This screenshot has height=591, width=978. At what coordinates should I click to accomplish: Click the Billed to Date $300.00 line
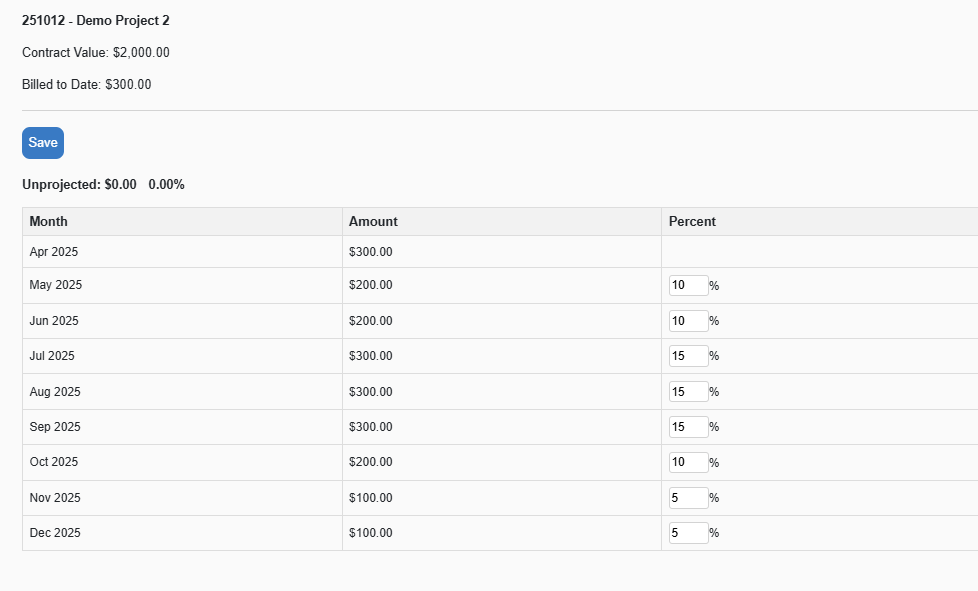click(x=87, y=85)
